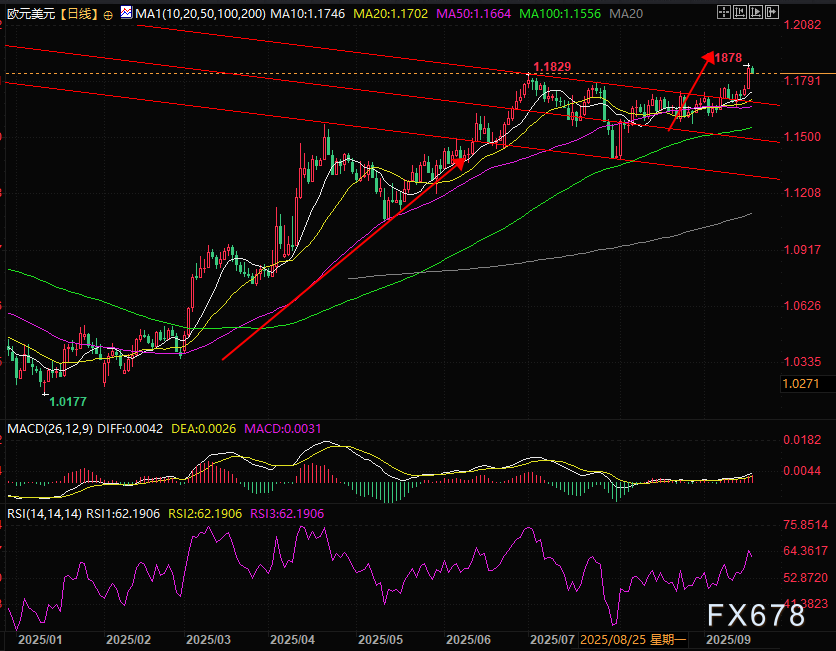Select the 欧元美元 symbol name
Screen dimensions: 836x651
point(28,15)
